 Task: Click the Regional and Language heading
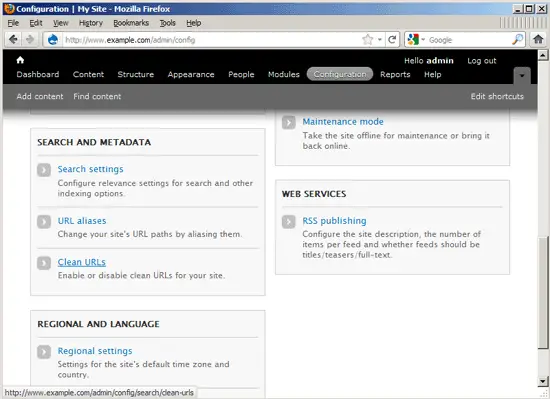tap(98, 324)
